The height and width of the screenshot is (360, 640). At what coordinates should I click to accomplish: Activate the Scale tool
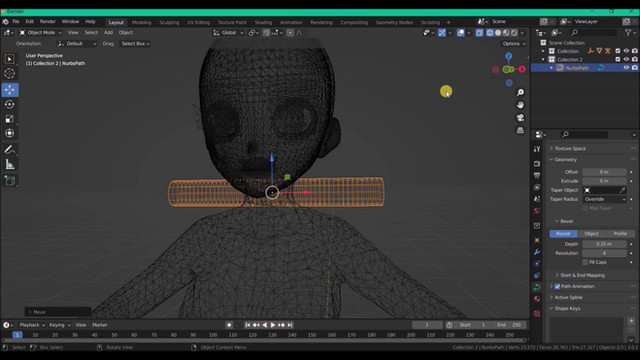pyautogui.click(x=10, y=119)
